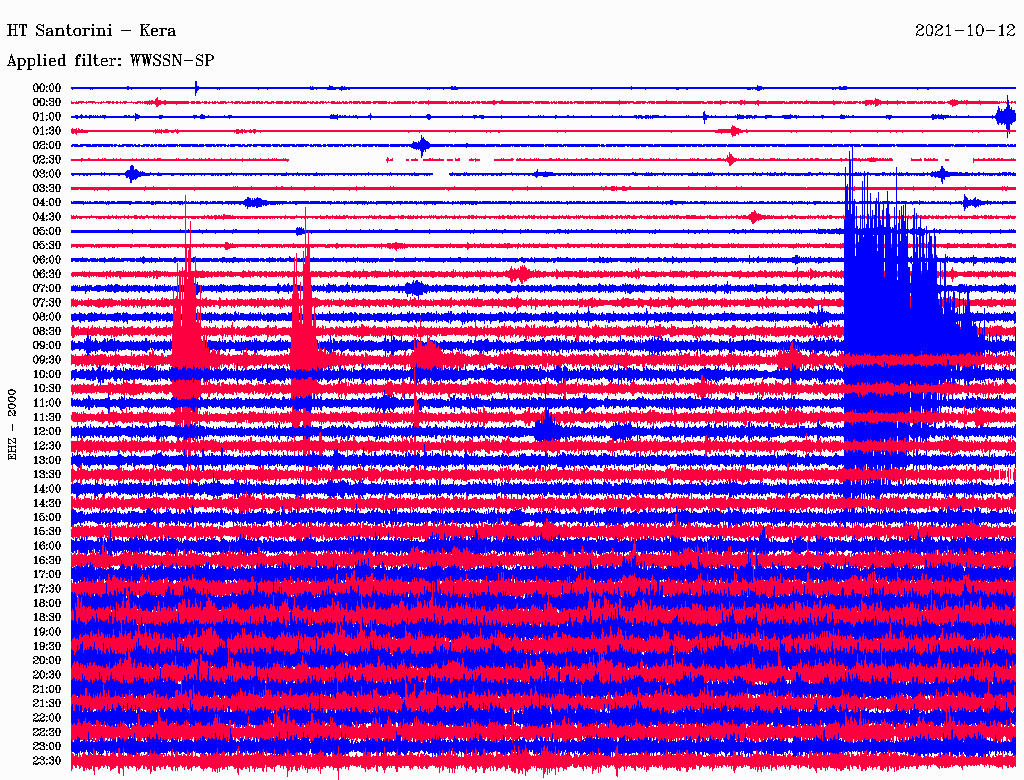Click the 'HT Santorini – Kera' station title
This screenshot has width=1024, height=780.
tap(91, 31)
